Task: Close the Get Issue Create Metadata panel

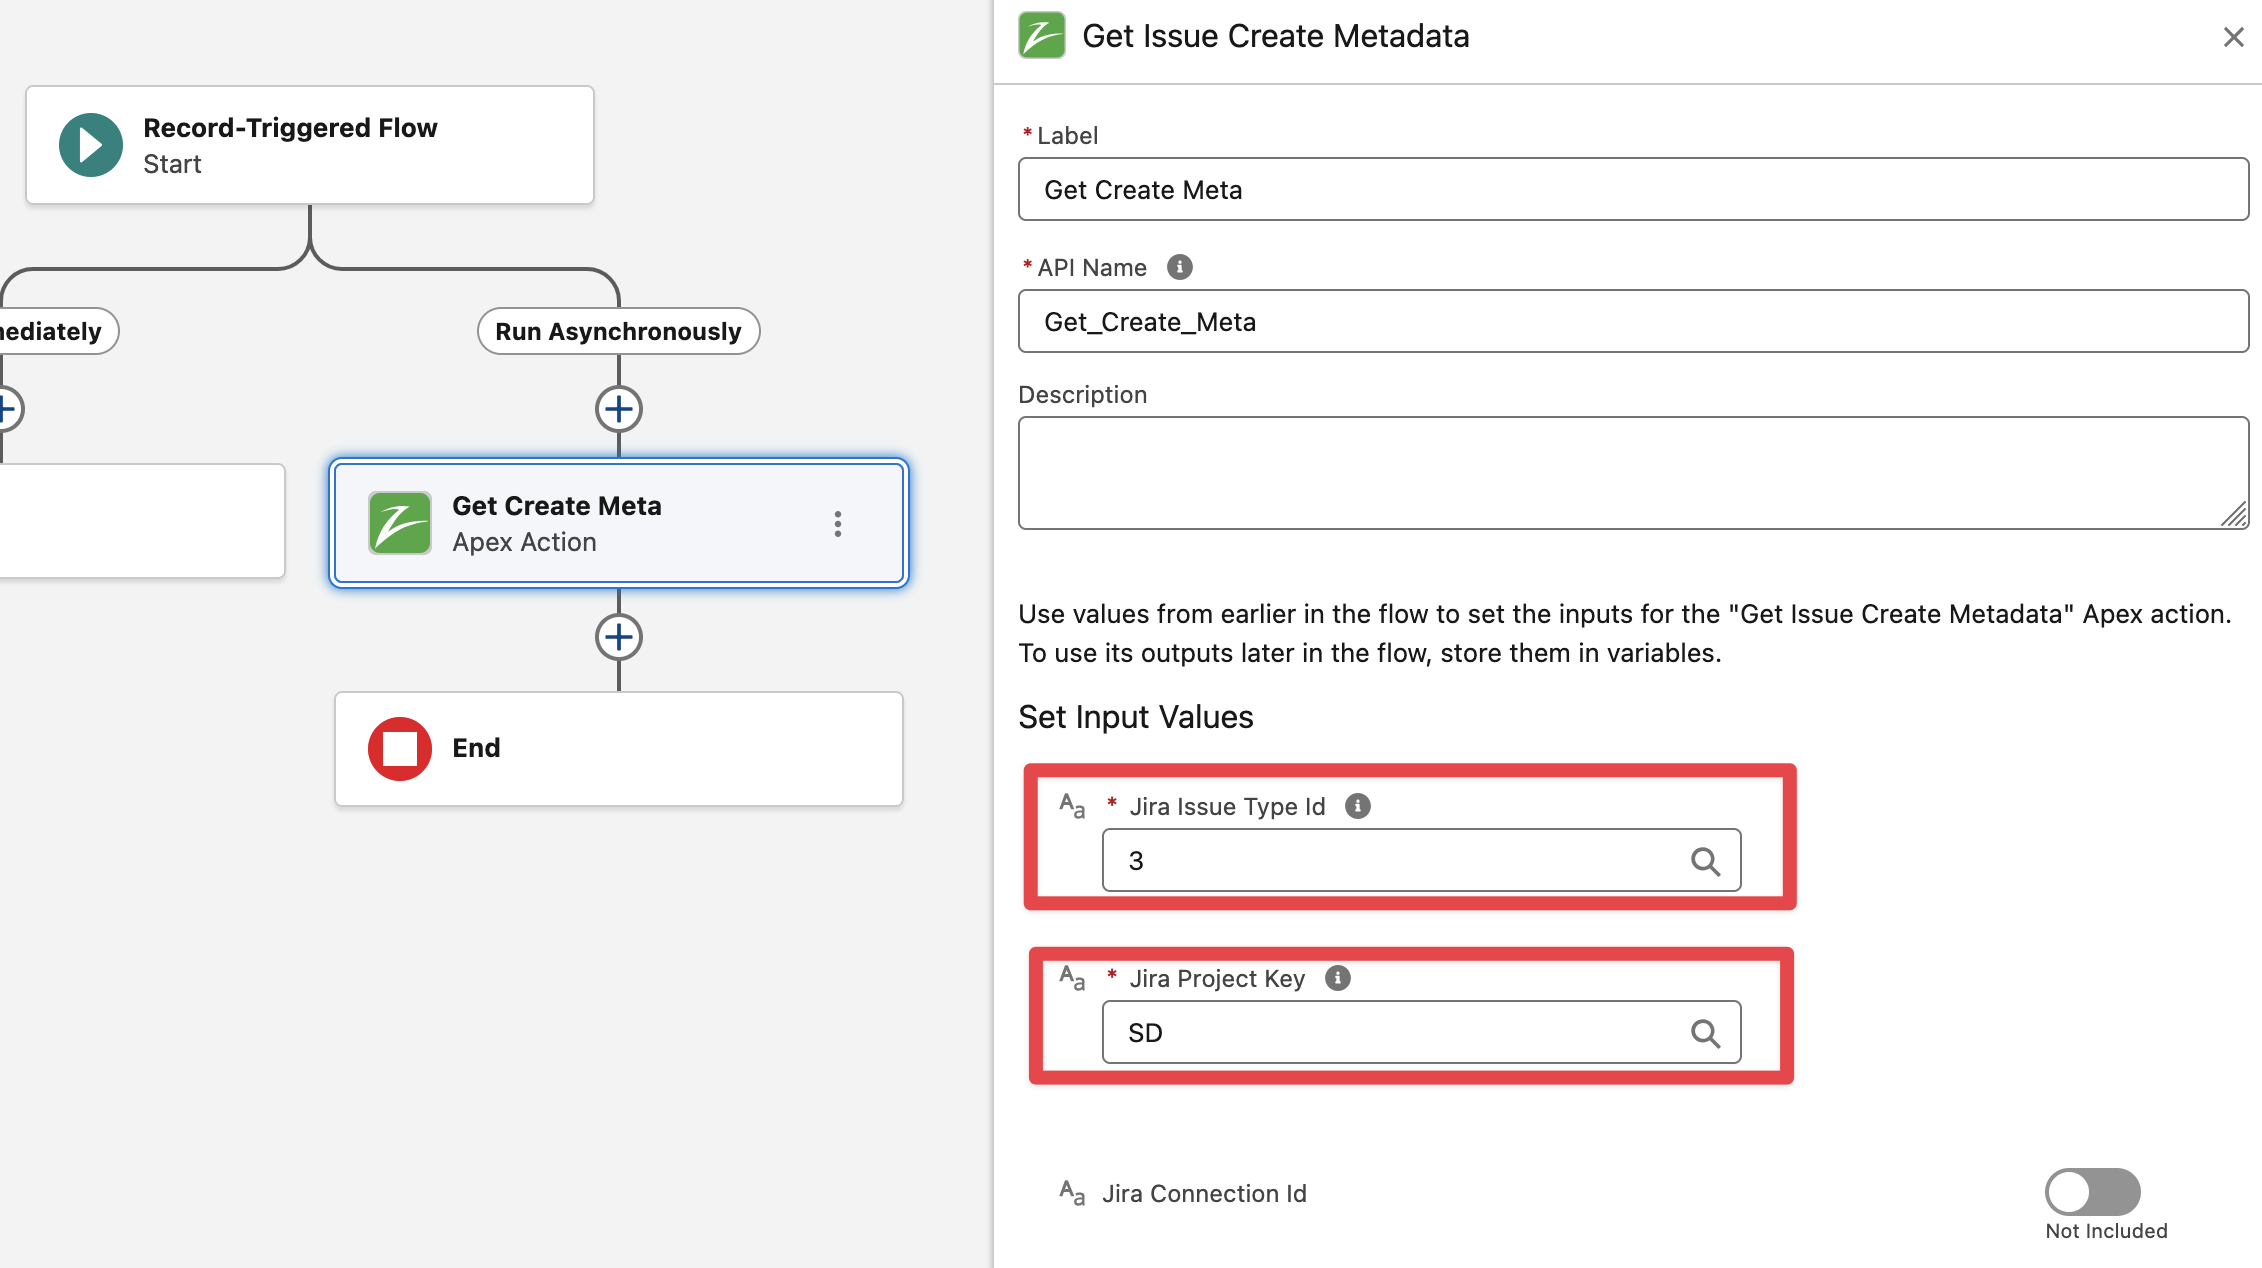Action: [x=2233, y=37]
